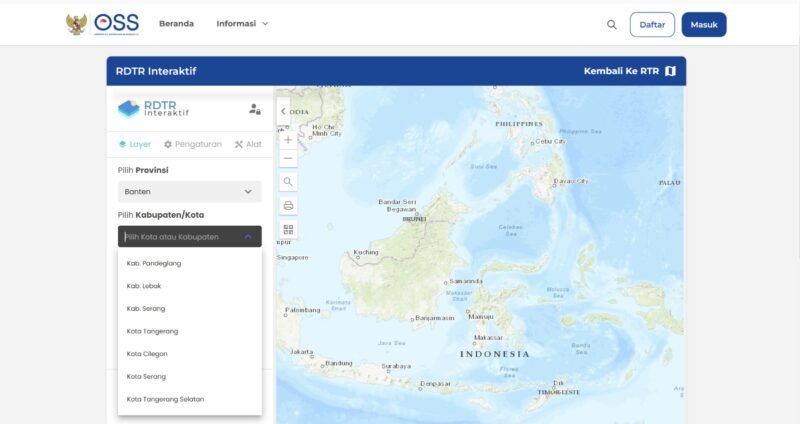800x424 pixels.
Task: Switch to the Pengaturan tab
Action: (193, 144)
